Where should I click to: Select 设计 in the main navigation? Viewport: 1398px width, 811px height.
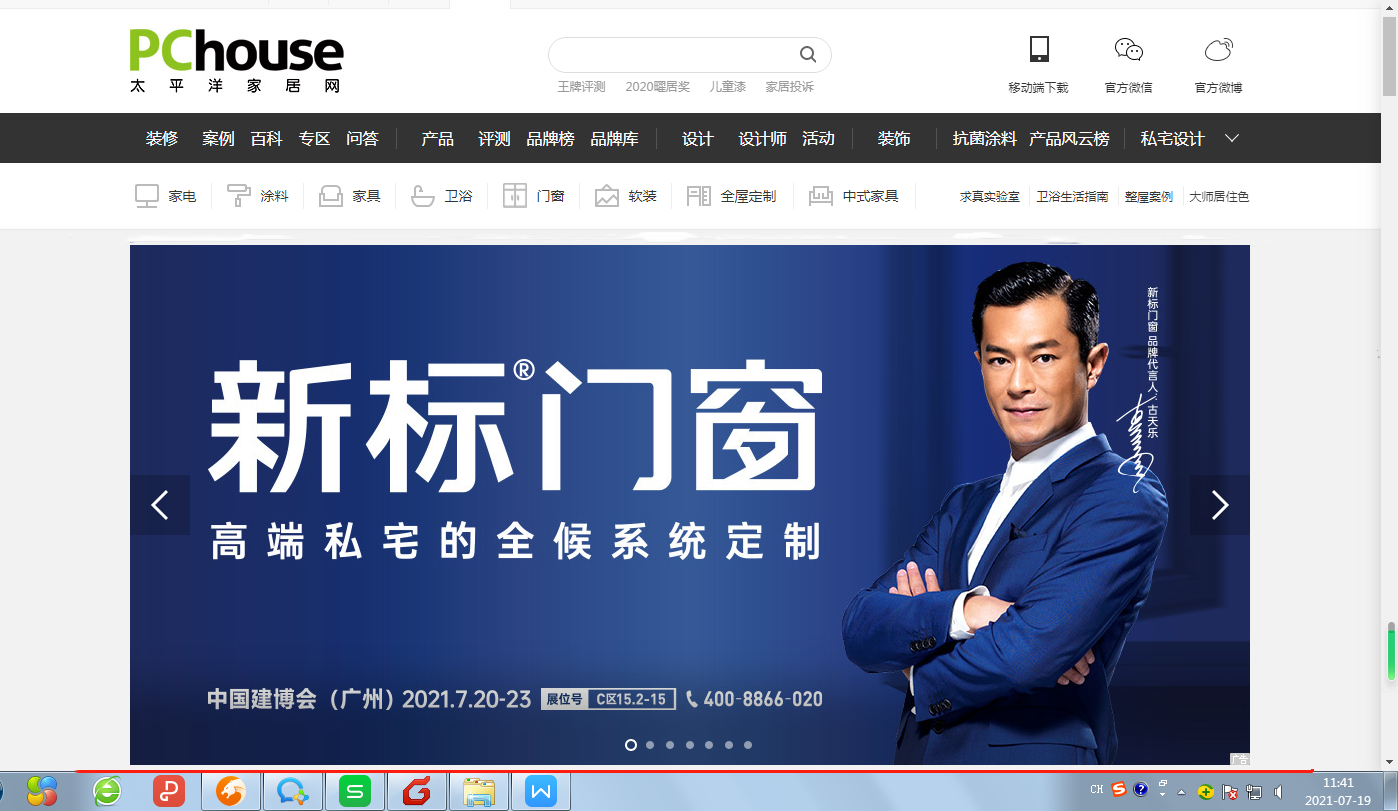pyautogui.click(x=698, y=139)
